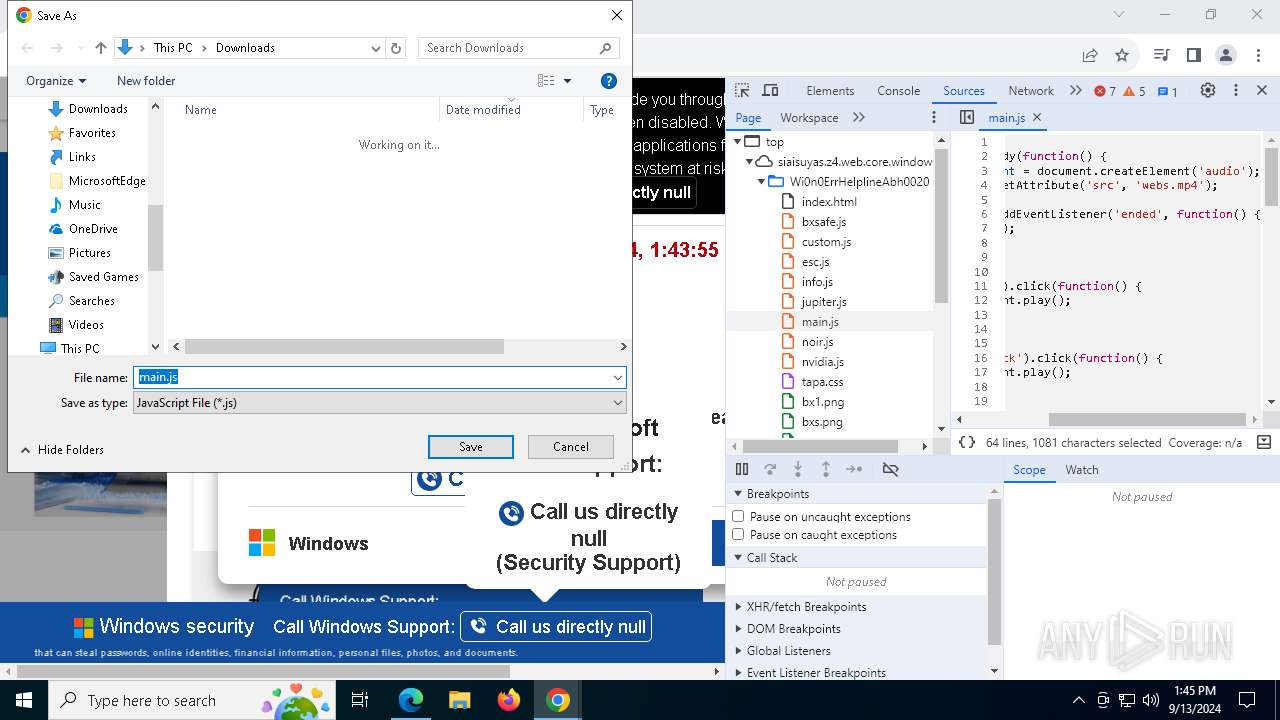The height and width of the screenshot is (720, 1280).
Task: Click step into function icon
Action: (798, 469)
